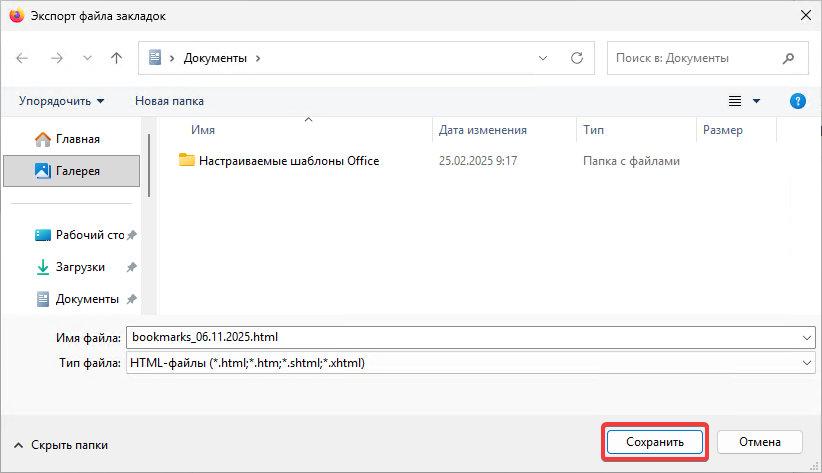
Task: Click the back navigation arrow
Action: click(x=23, y=58)
